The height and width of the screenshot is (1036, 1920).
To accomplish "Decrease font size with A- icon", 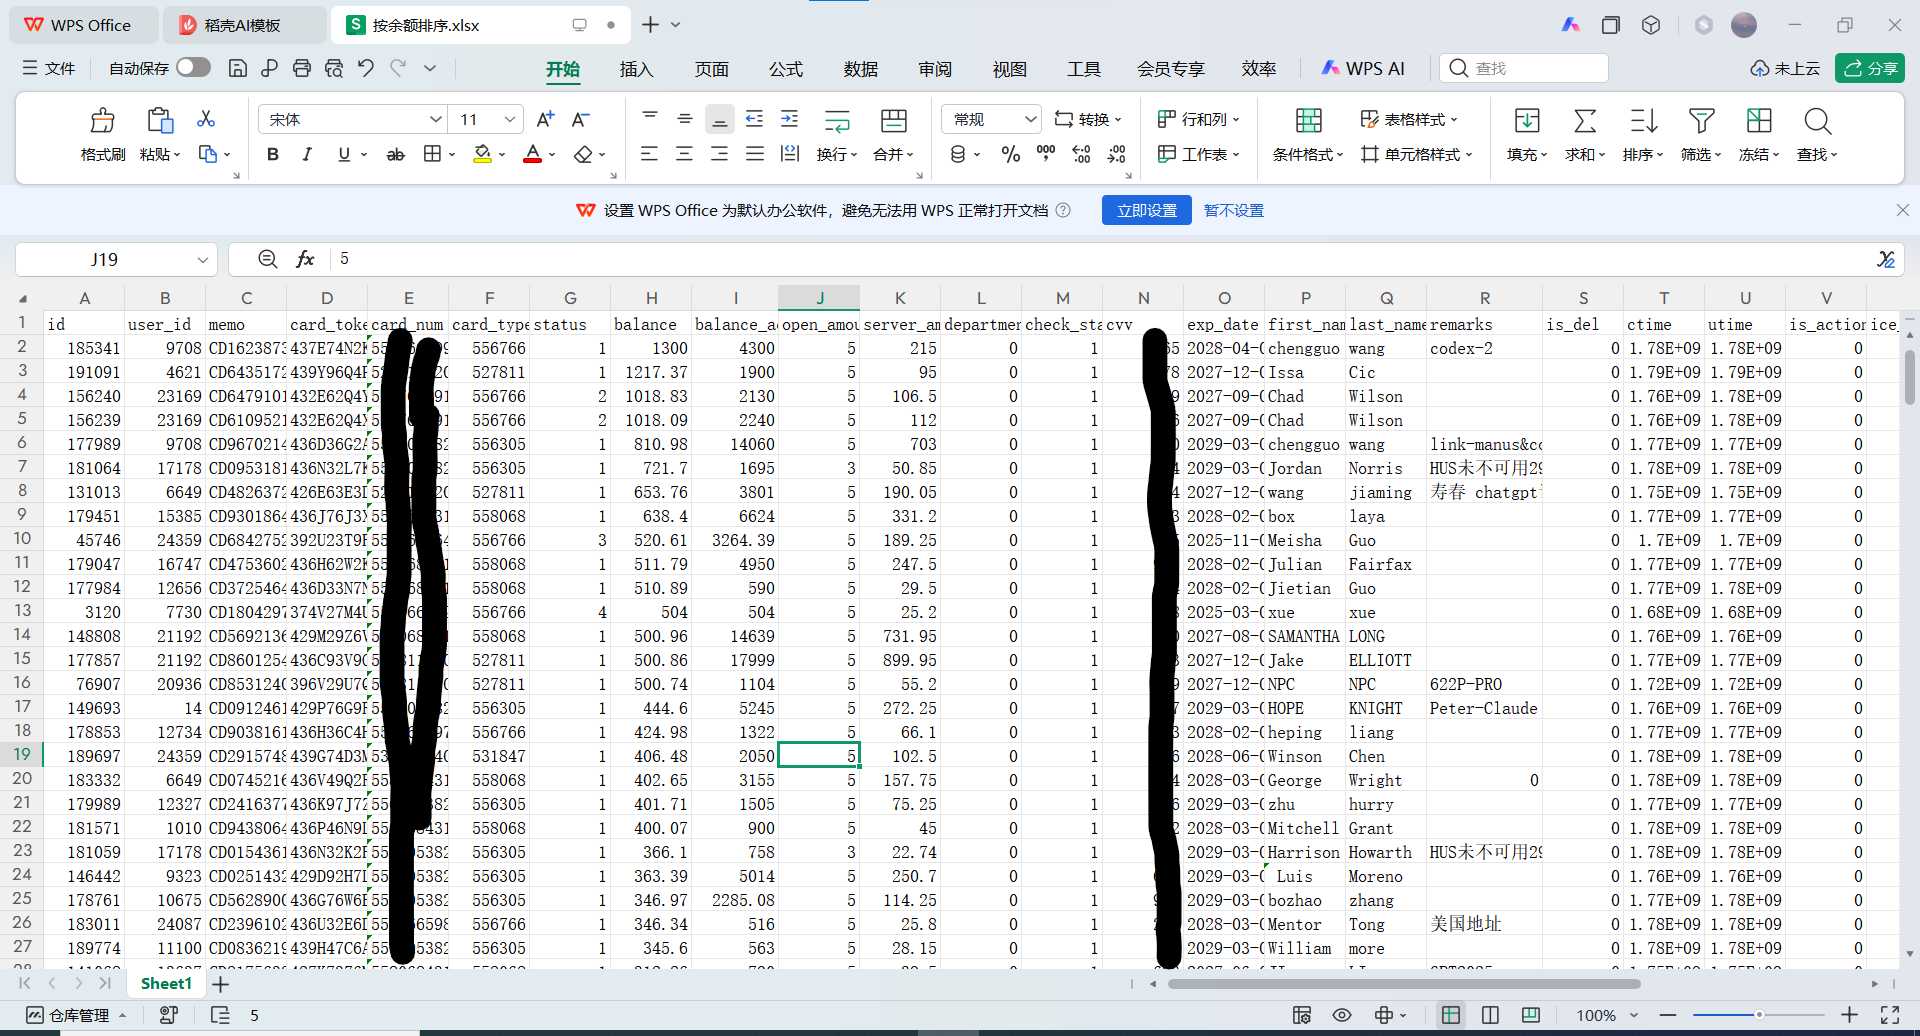I will click(580, 119).
